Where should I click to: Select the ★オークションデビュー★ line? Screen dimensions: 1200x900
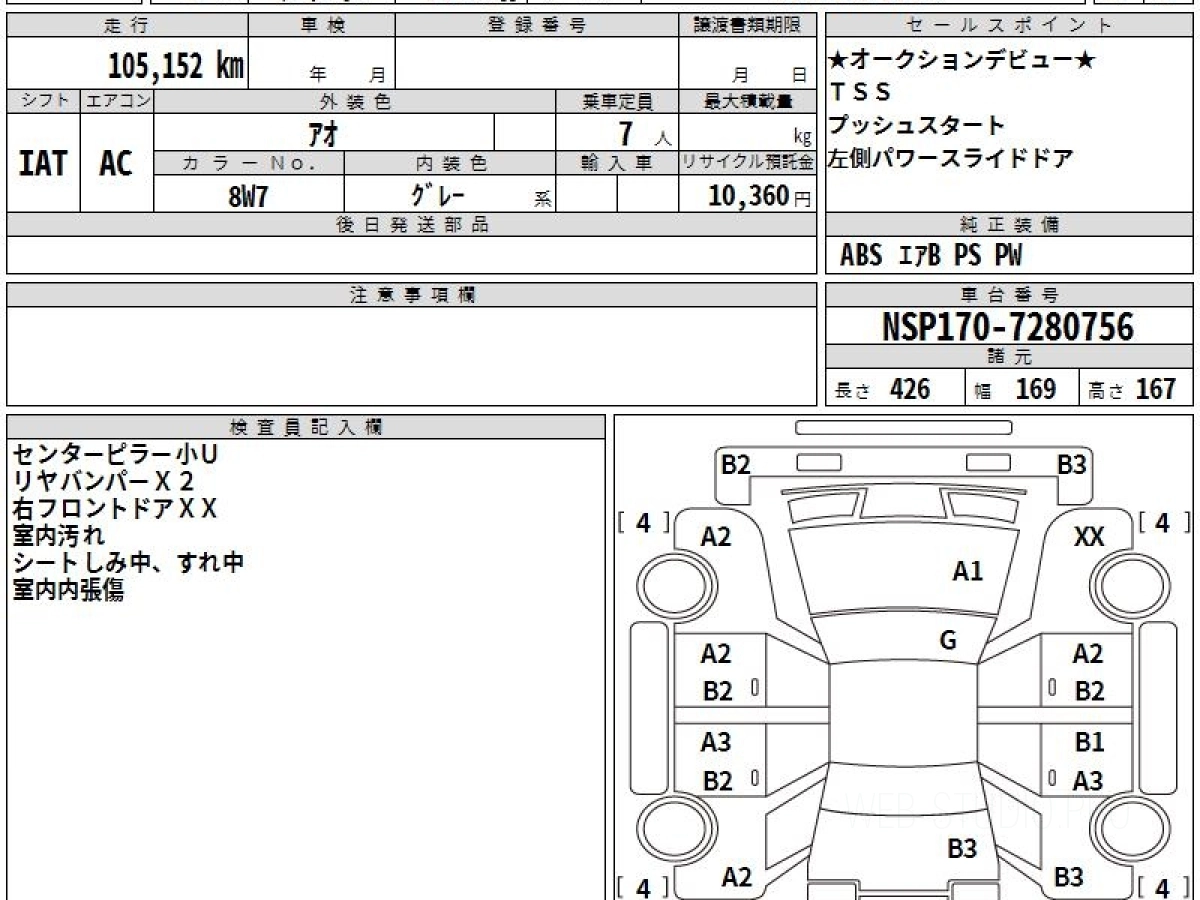point(963,60)
